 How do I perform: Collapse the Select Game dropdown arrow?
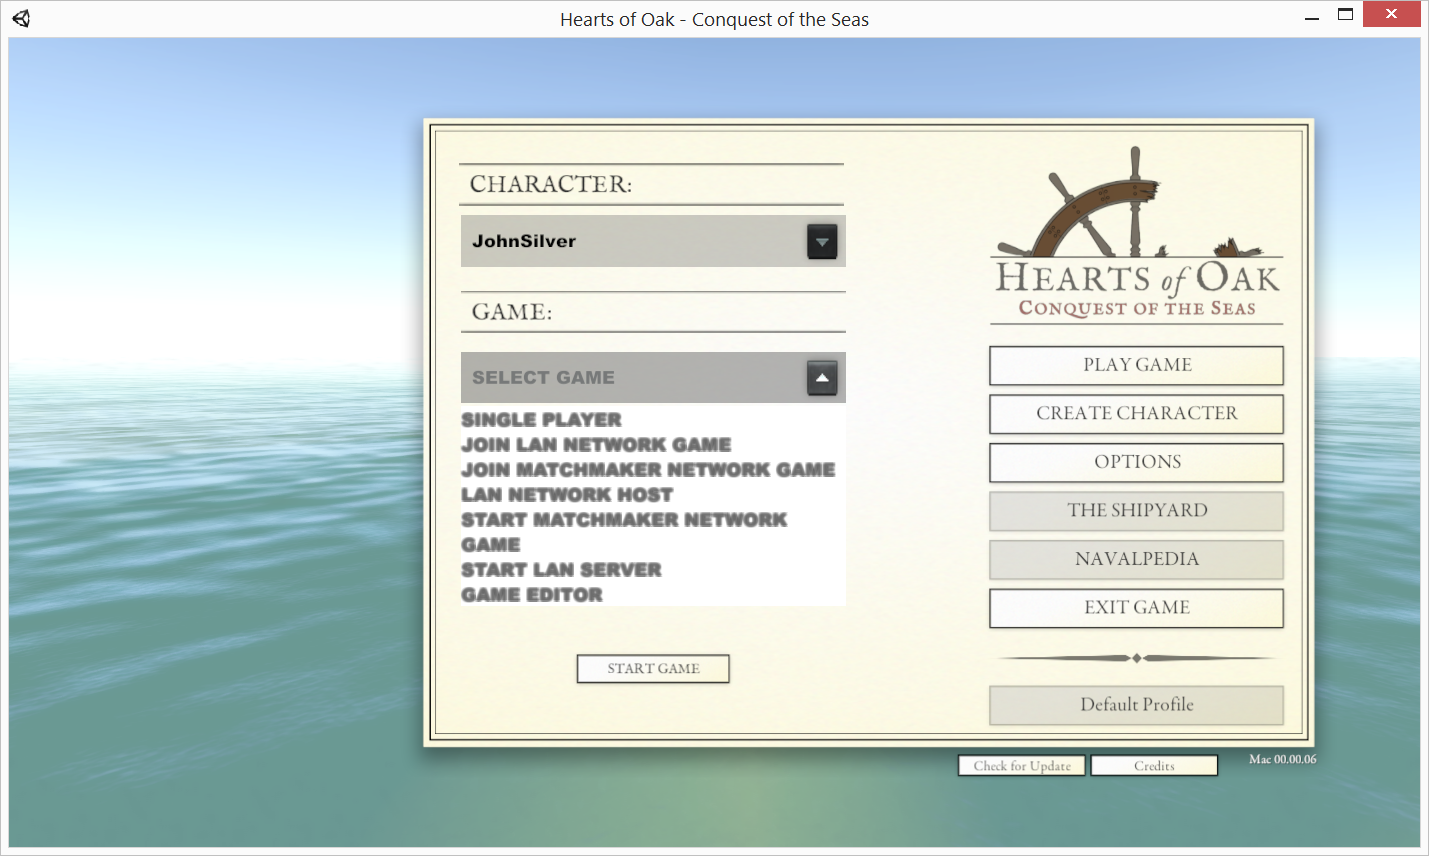coord(822,378)
